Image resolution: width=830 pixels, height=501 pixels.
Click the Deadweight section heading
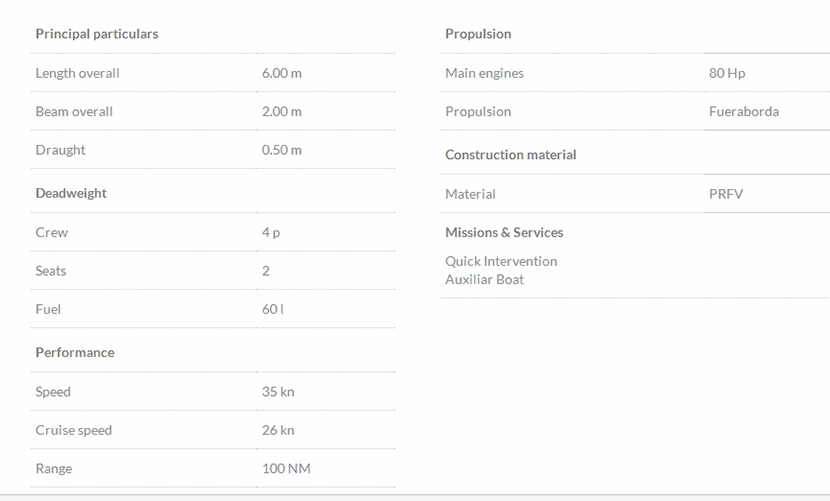71,193
